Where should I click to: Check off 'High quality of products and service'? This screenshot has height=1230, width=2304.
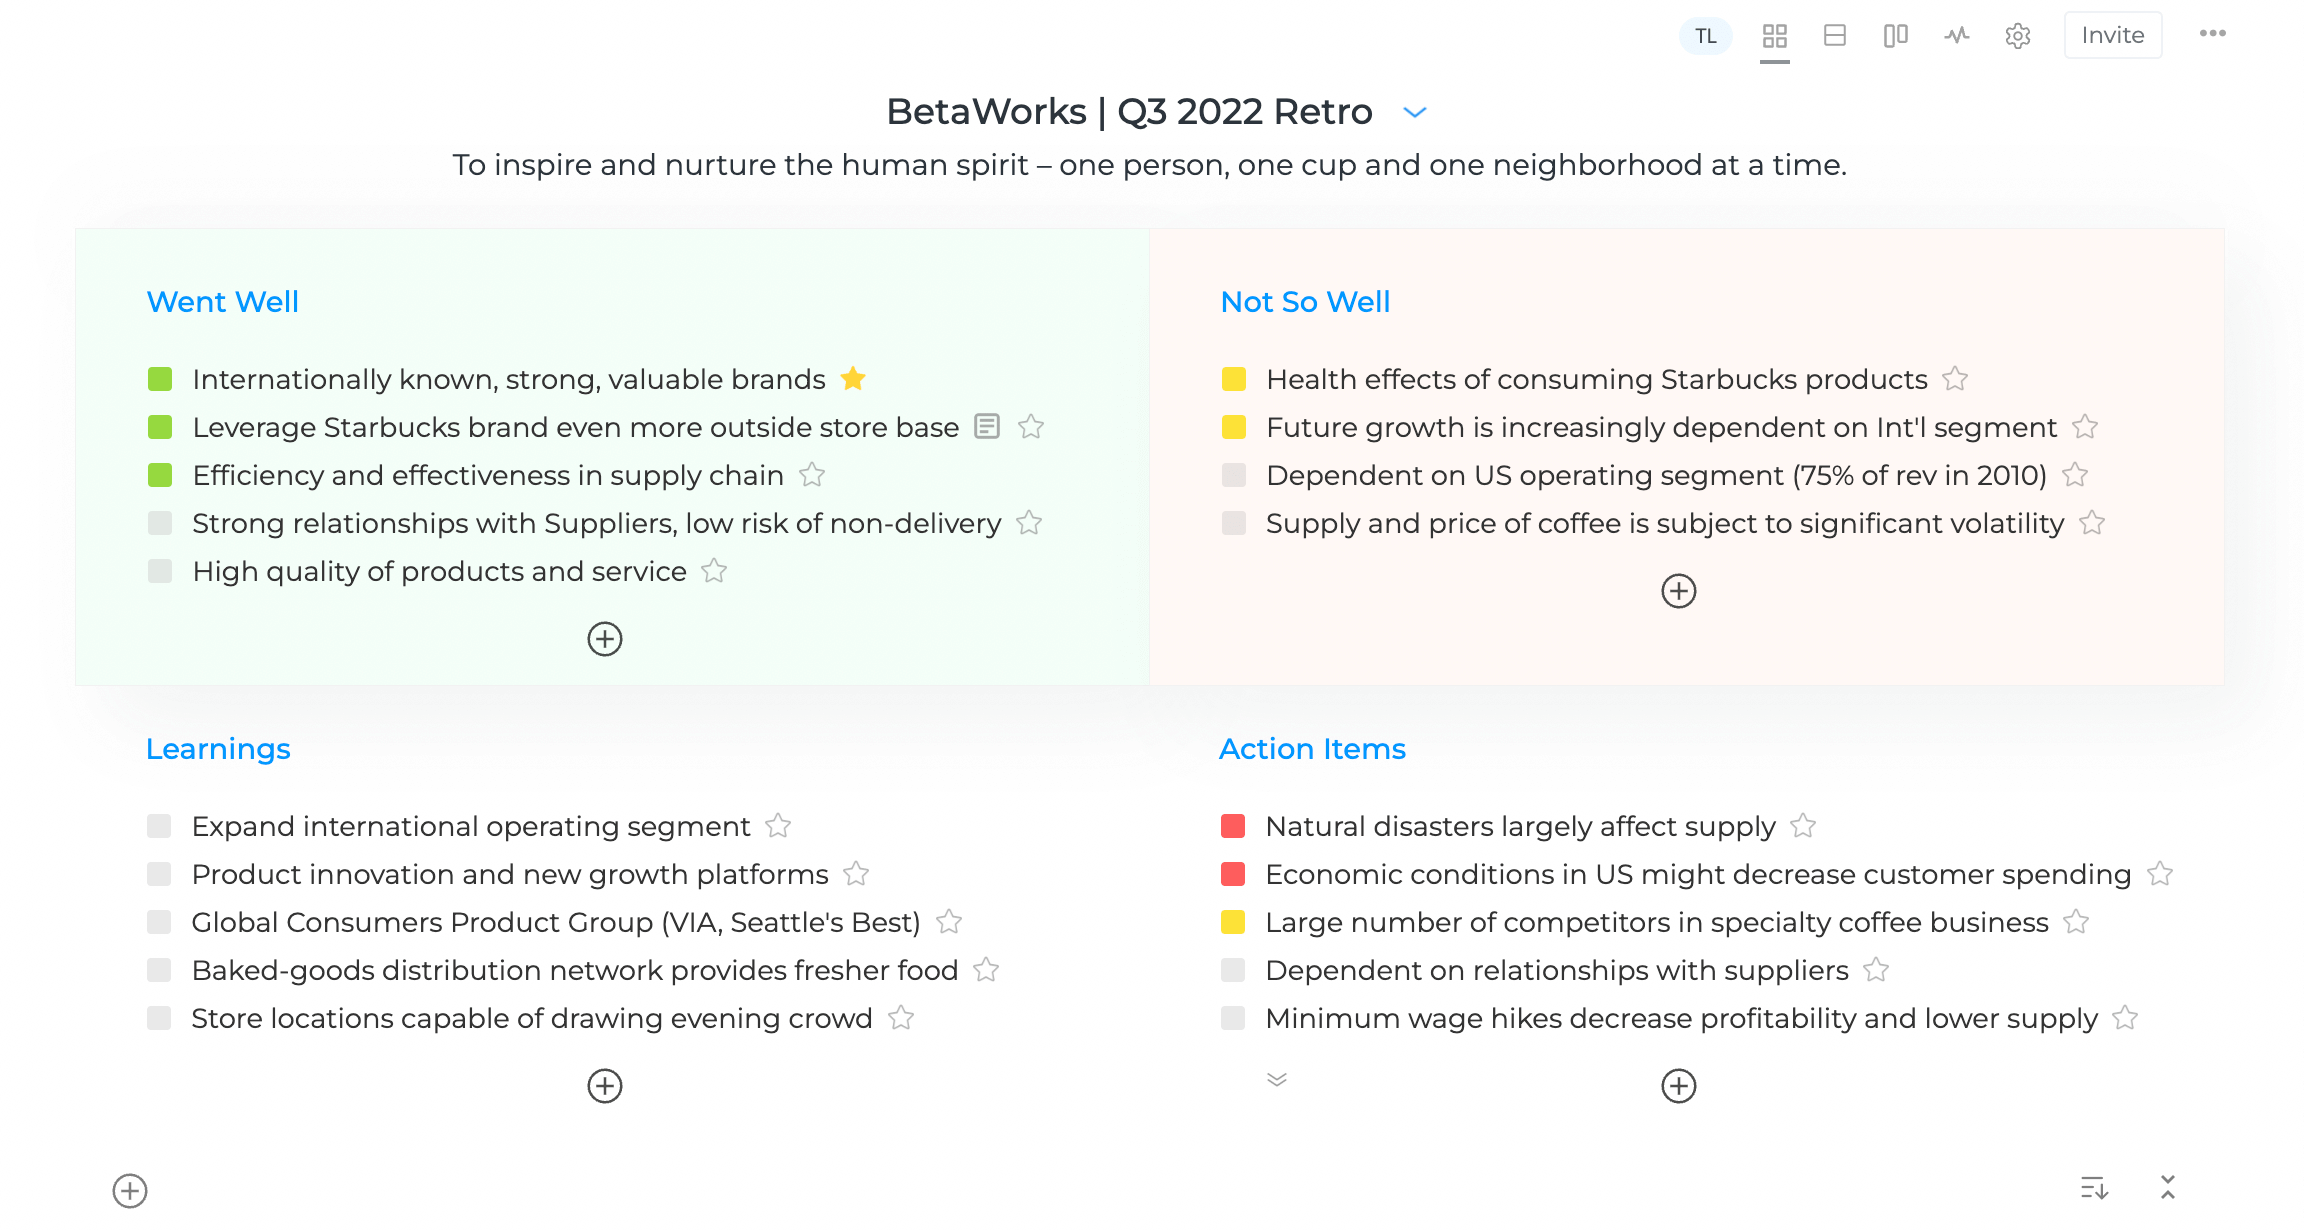click(161, 571)
